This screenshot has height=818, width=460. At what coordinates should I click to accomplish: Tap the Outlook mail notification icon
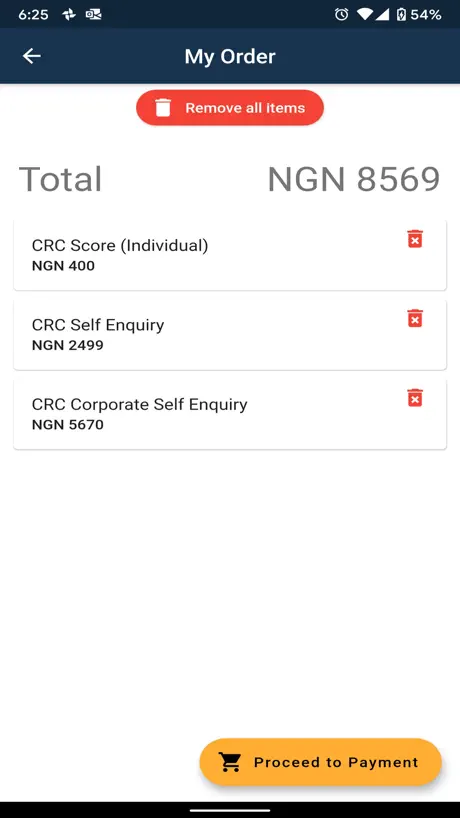click(93, 15)
